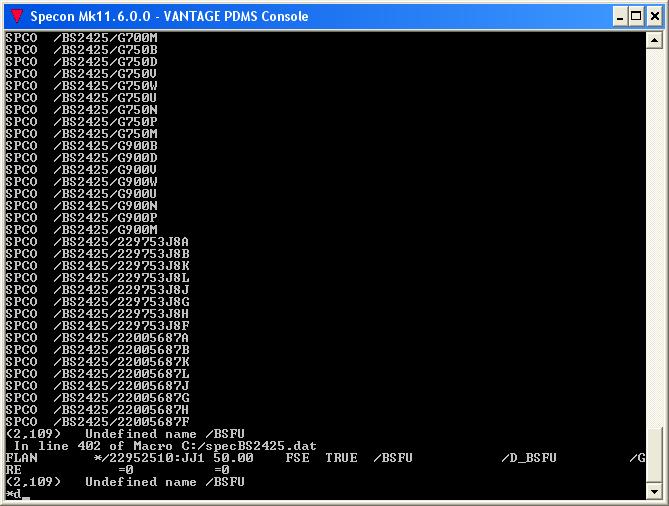The height and width of the screenshot is (506, 669).
Task: Minimize the Specon console window
Action: coord(620,16)
